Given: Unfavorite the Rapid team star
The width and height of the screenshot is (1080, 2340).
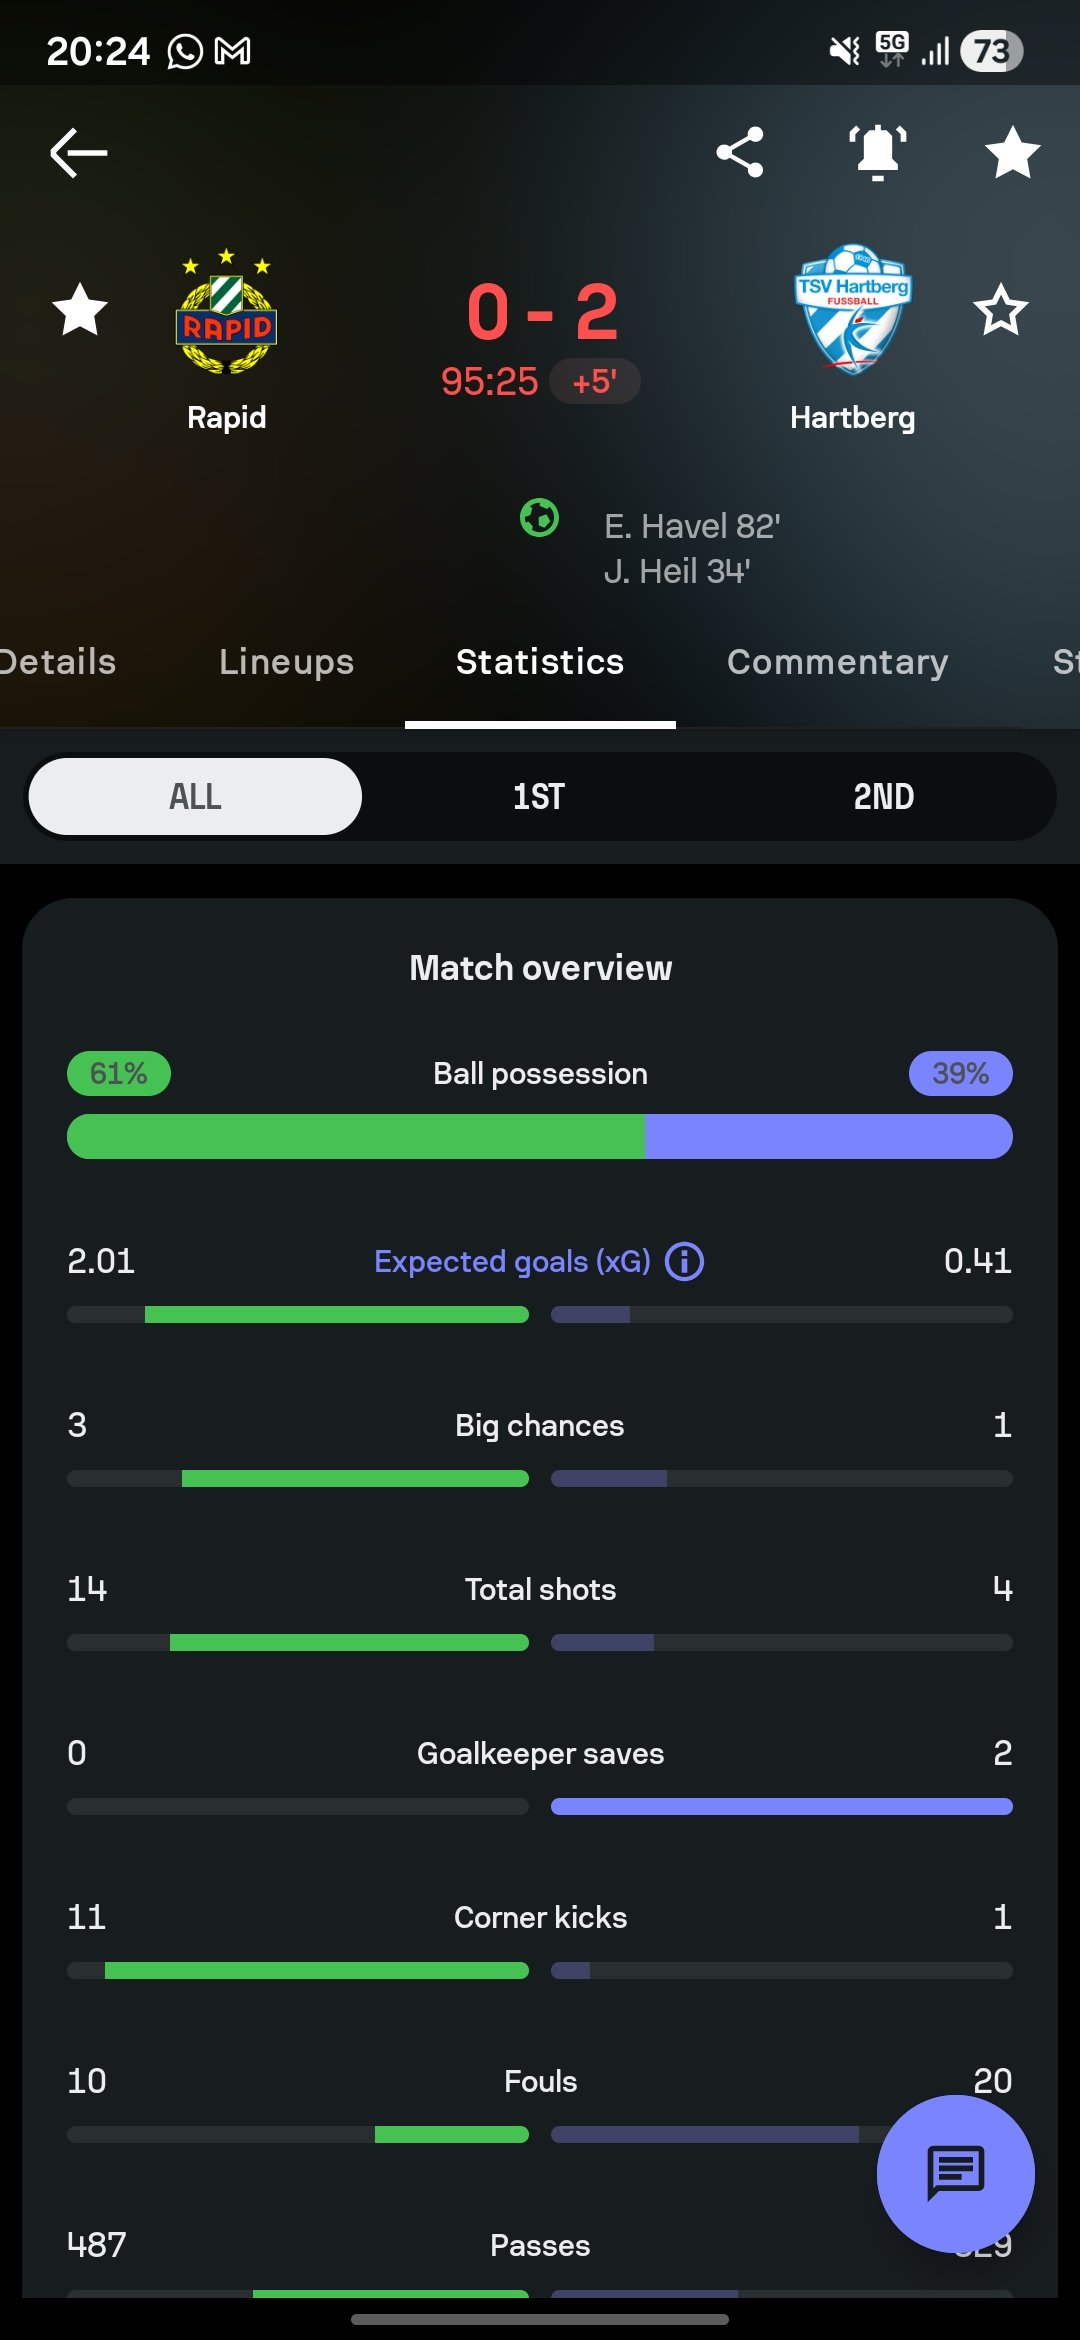Looking at the screenshot, I should point(80,310).
